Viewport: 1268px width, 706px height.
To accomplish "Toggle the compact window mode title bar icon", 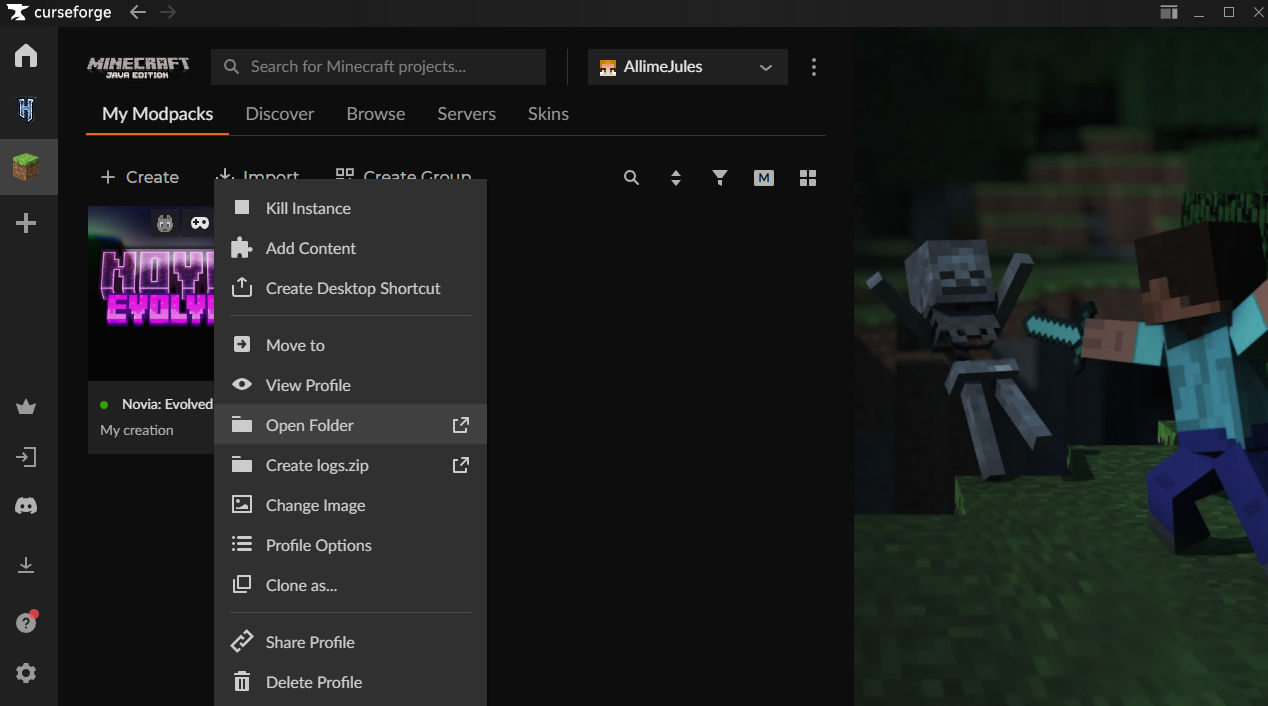I will pyautogui.click(x=1168, y=12).
